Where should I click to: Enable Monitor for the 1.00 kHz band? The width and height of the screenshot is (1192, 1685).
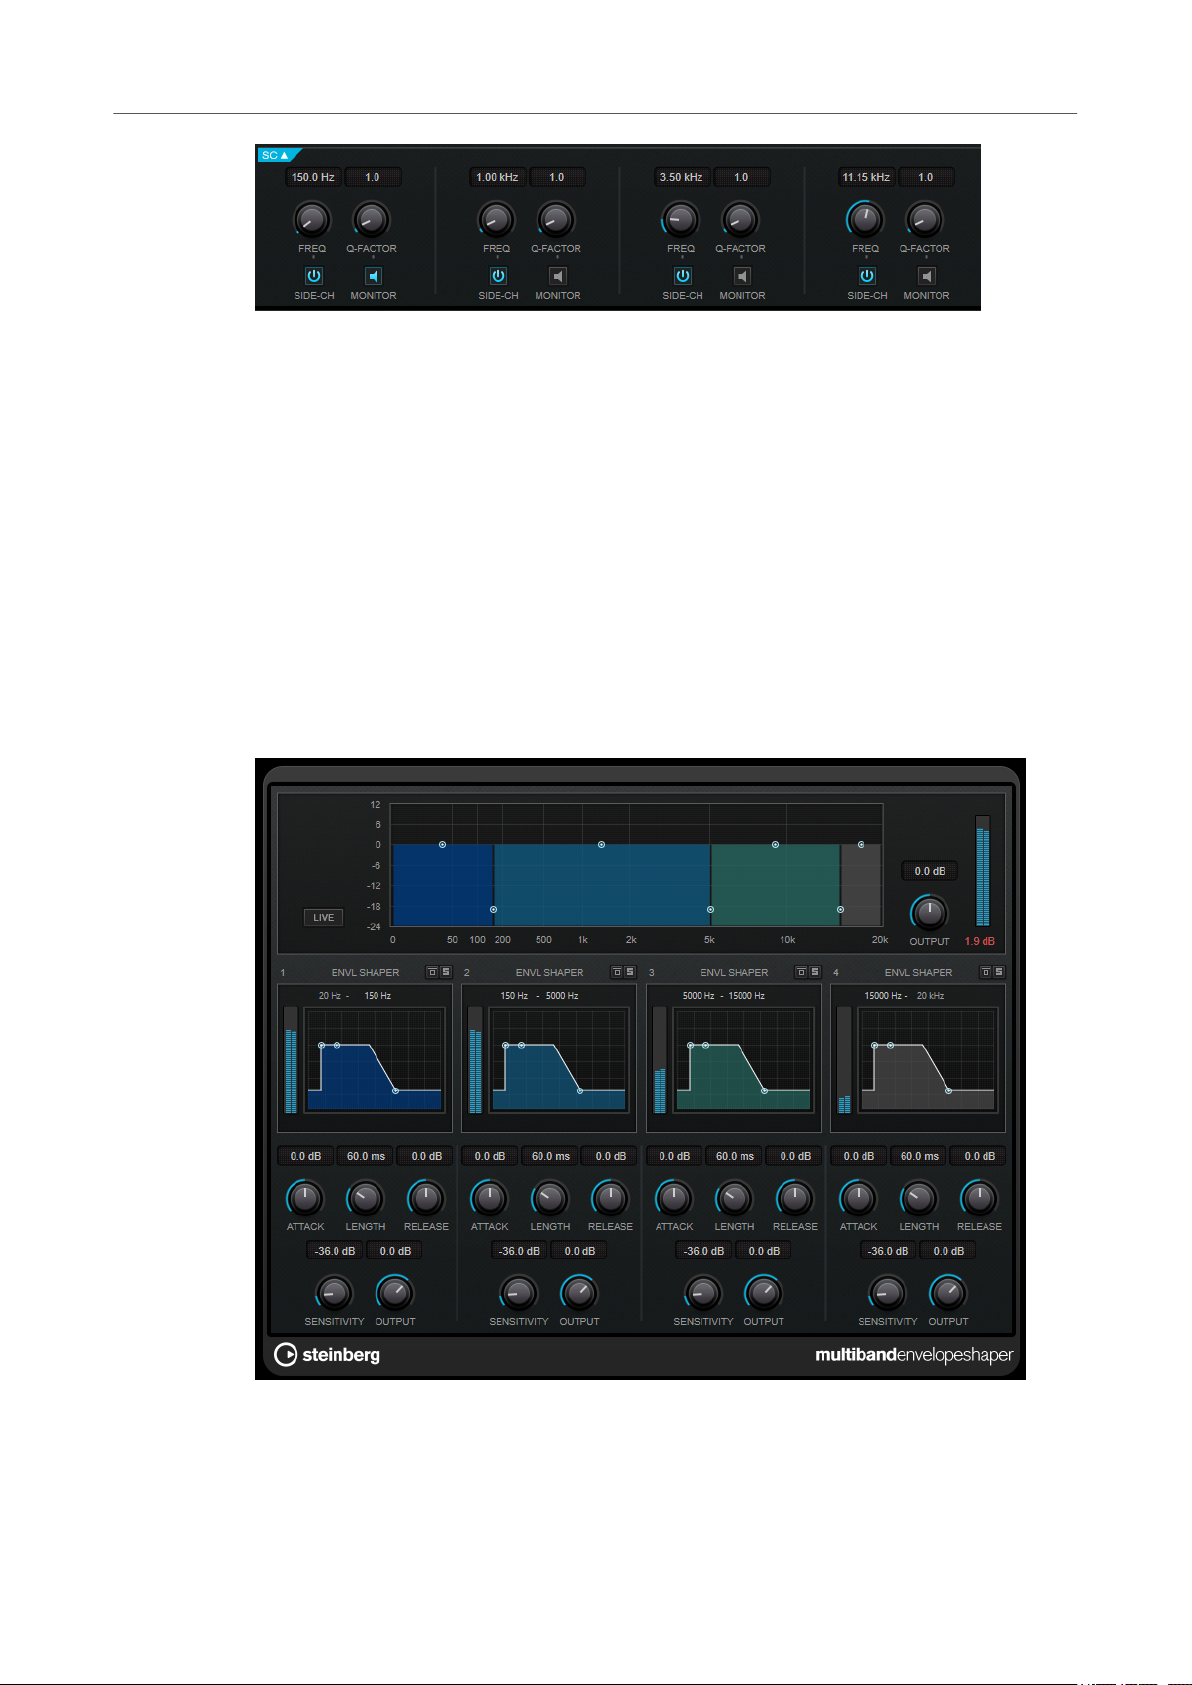(x=558, y=276)
